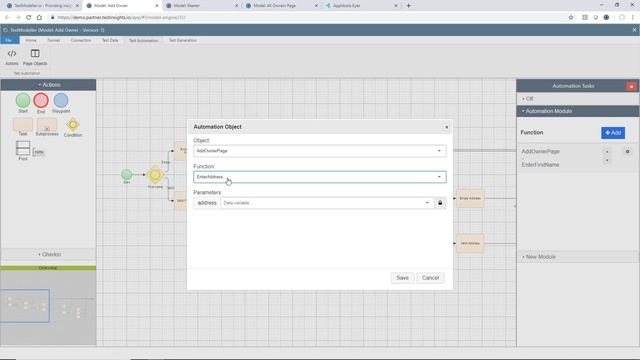The image size is (640, 360).
Task: Open the address Data variable dropdown
Action: click(327, 203)
